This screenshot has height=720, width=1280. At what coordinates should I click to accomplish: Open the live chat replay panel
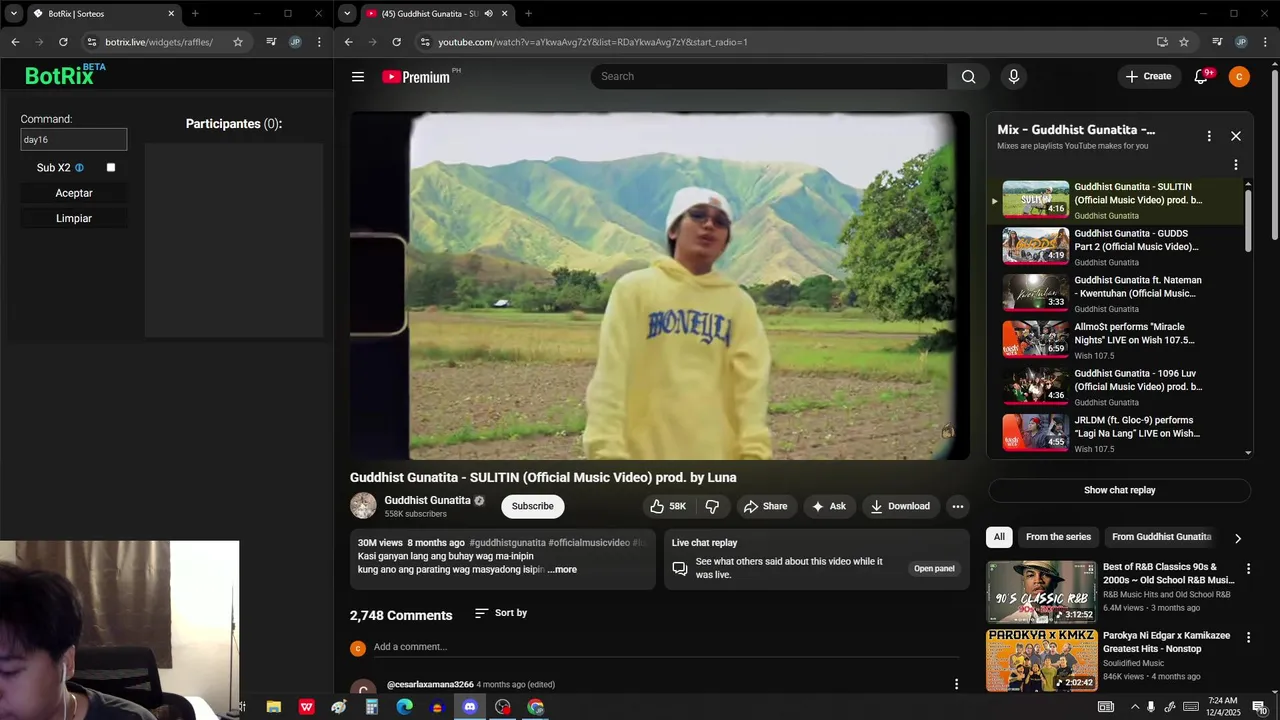coord(934,569)
